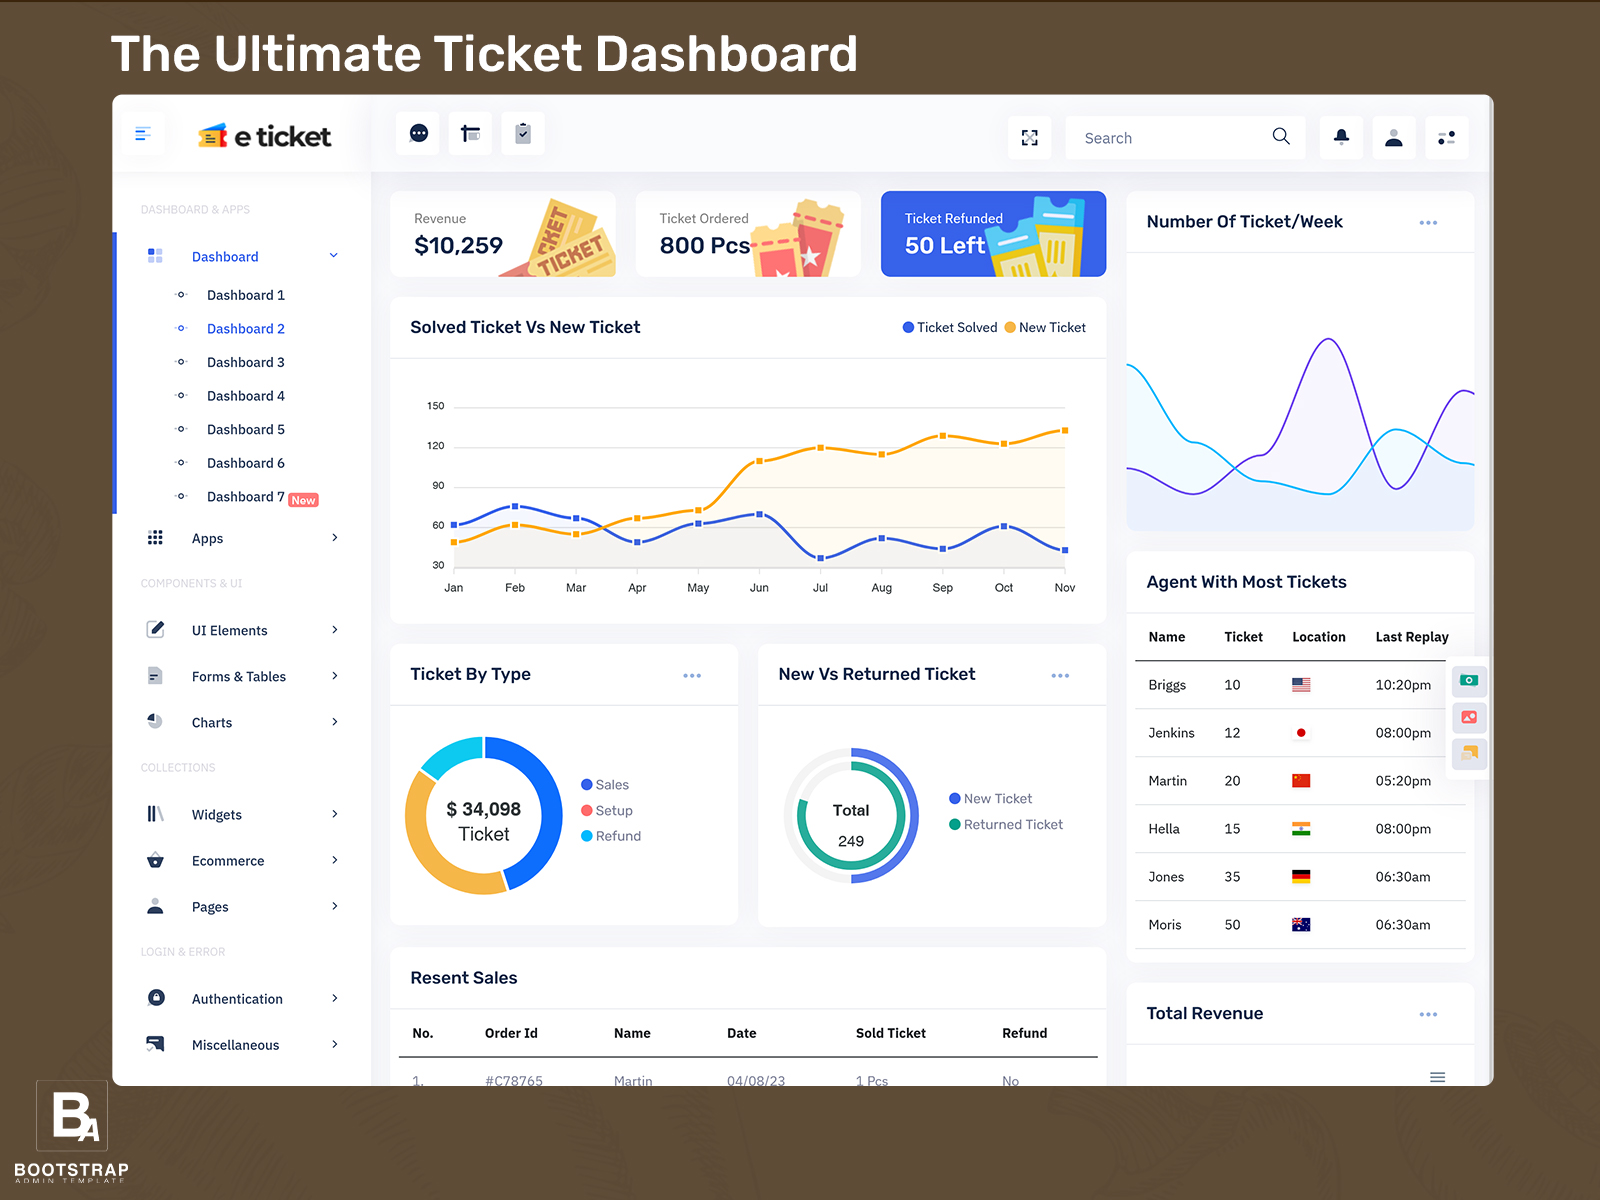Image resolution: width=1600 pixels, height=1200 pixels.
Task: Open Number Of Ticket/Week options dots
Action: [1428, 222]
